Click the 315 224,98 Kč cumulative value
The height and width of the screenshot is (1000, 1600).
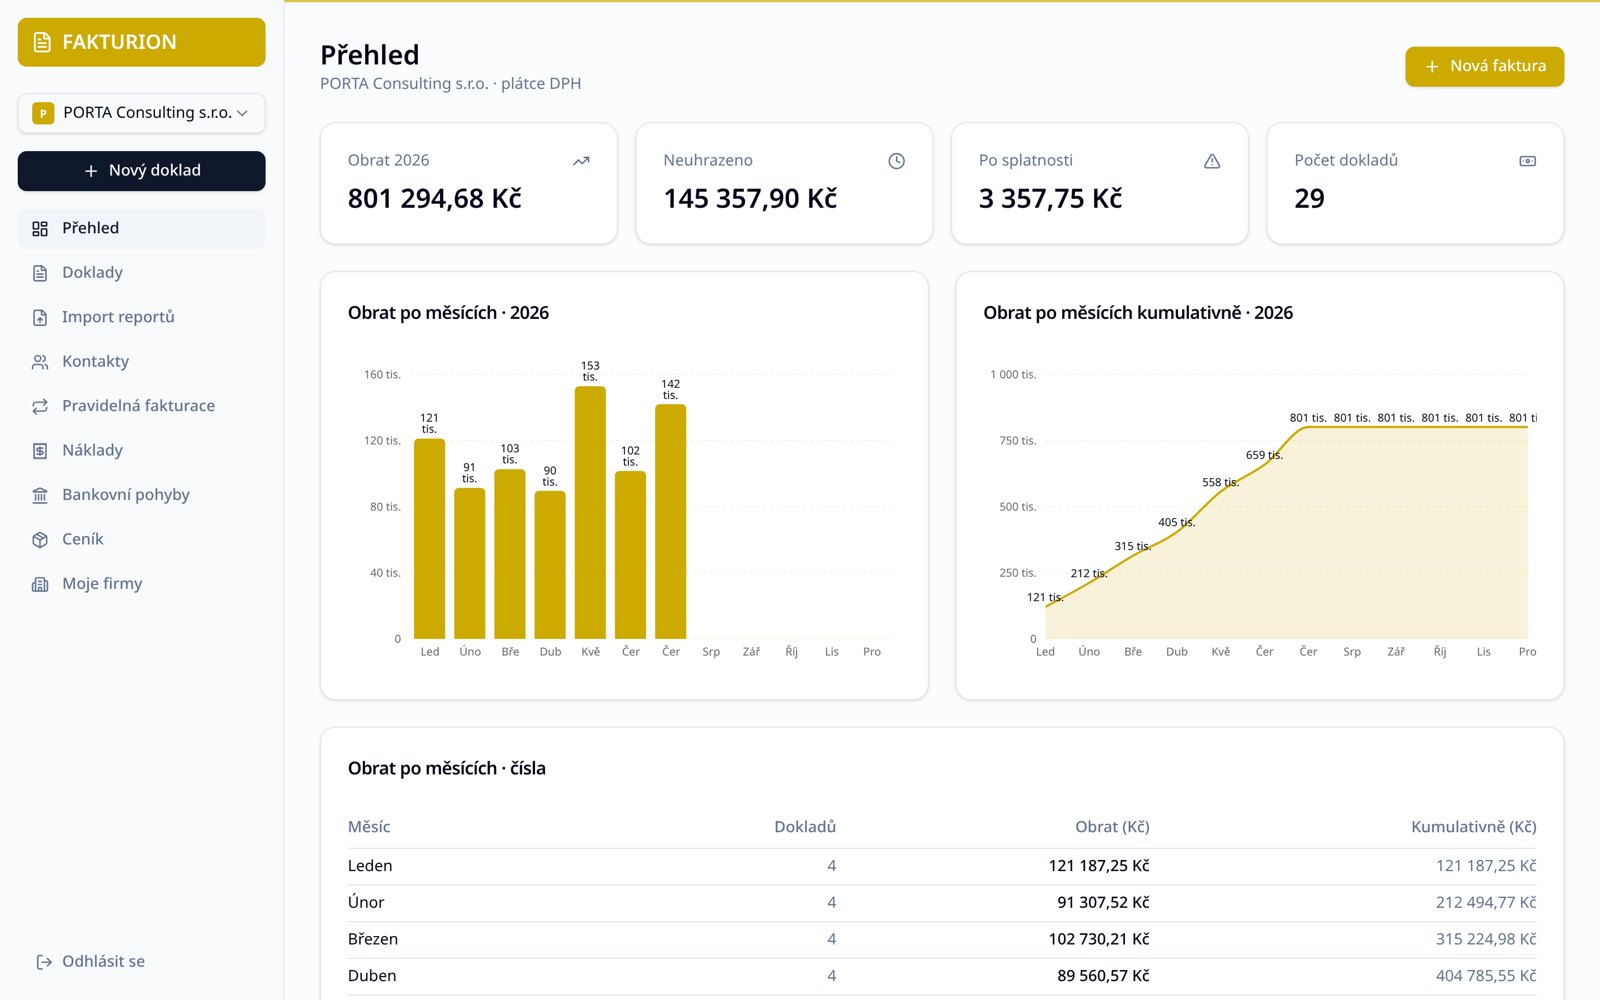[x=1486, y=939]
